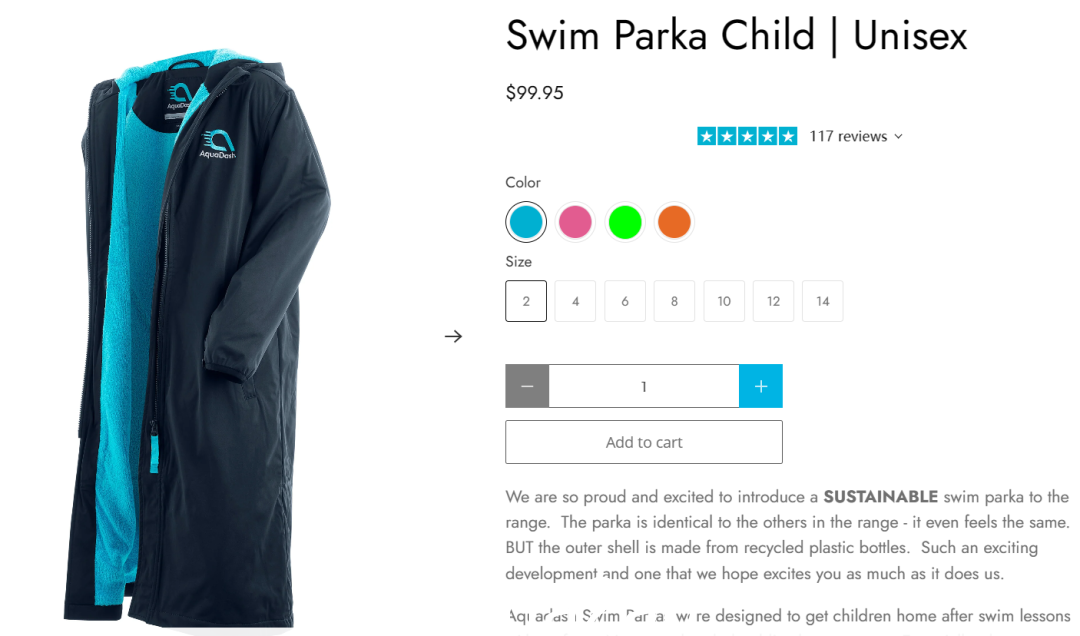
Task: Click the swim parka product image
Action: click(196, 338)
